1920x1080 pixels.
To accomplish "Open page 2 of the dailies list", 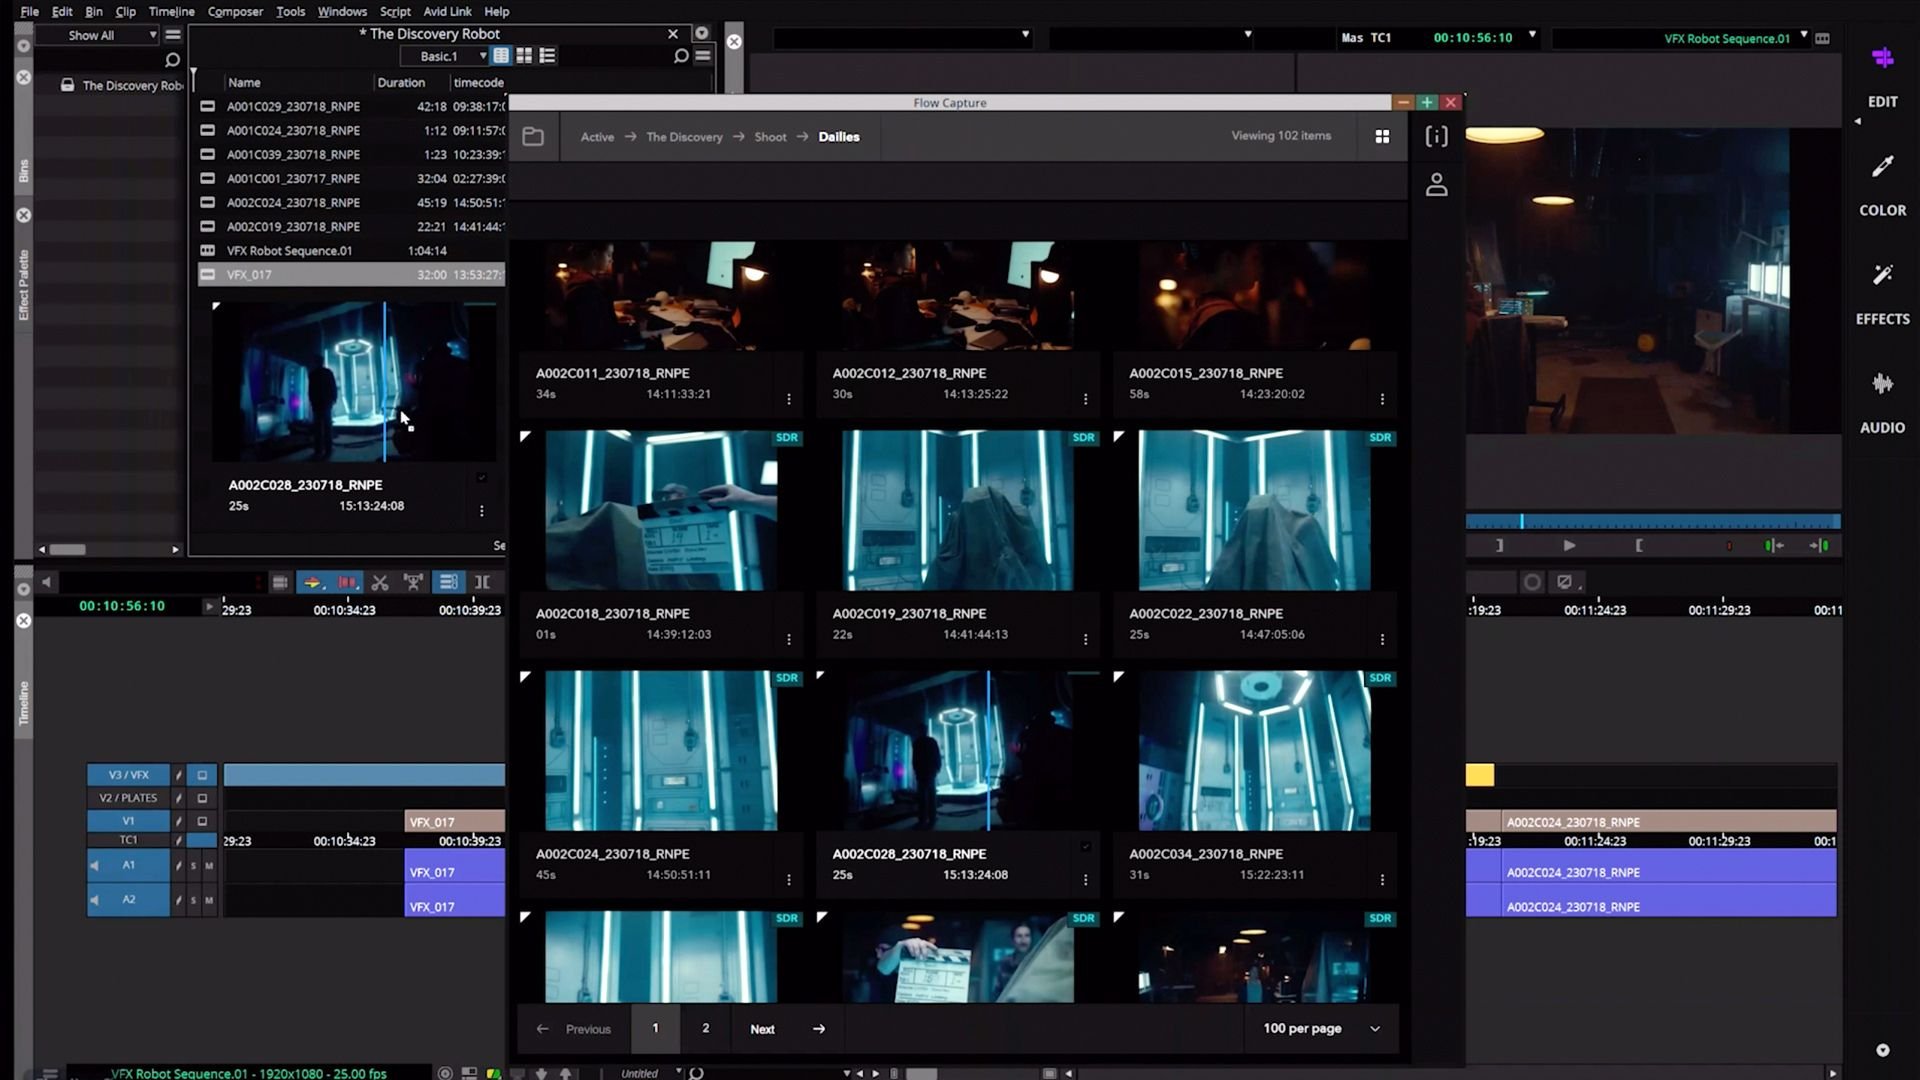I will click(706, 1028).
